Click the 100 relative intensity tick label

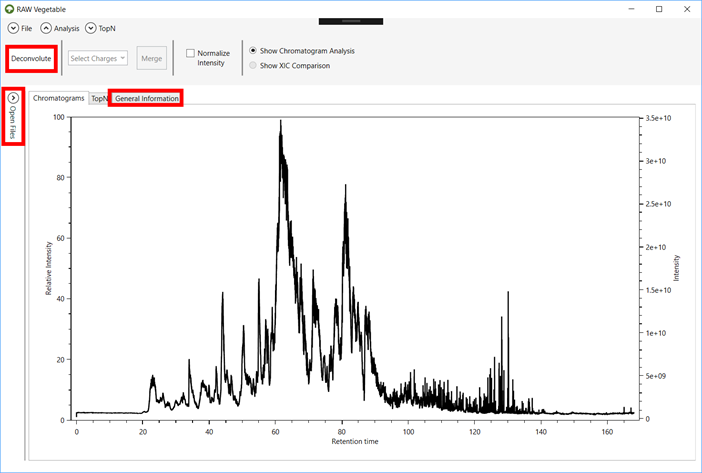(59, 117)
